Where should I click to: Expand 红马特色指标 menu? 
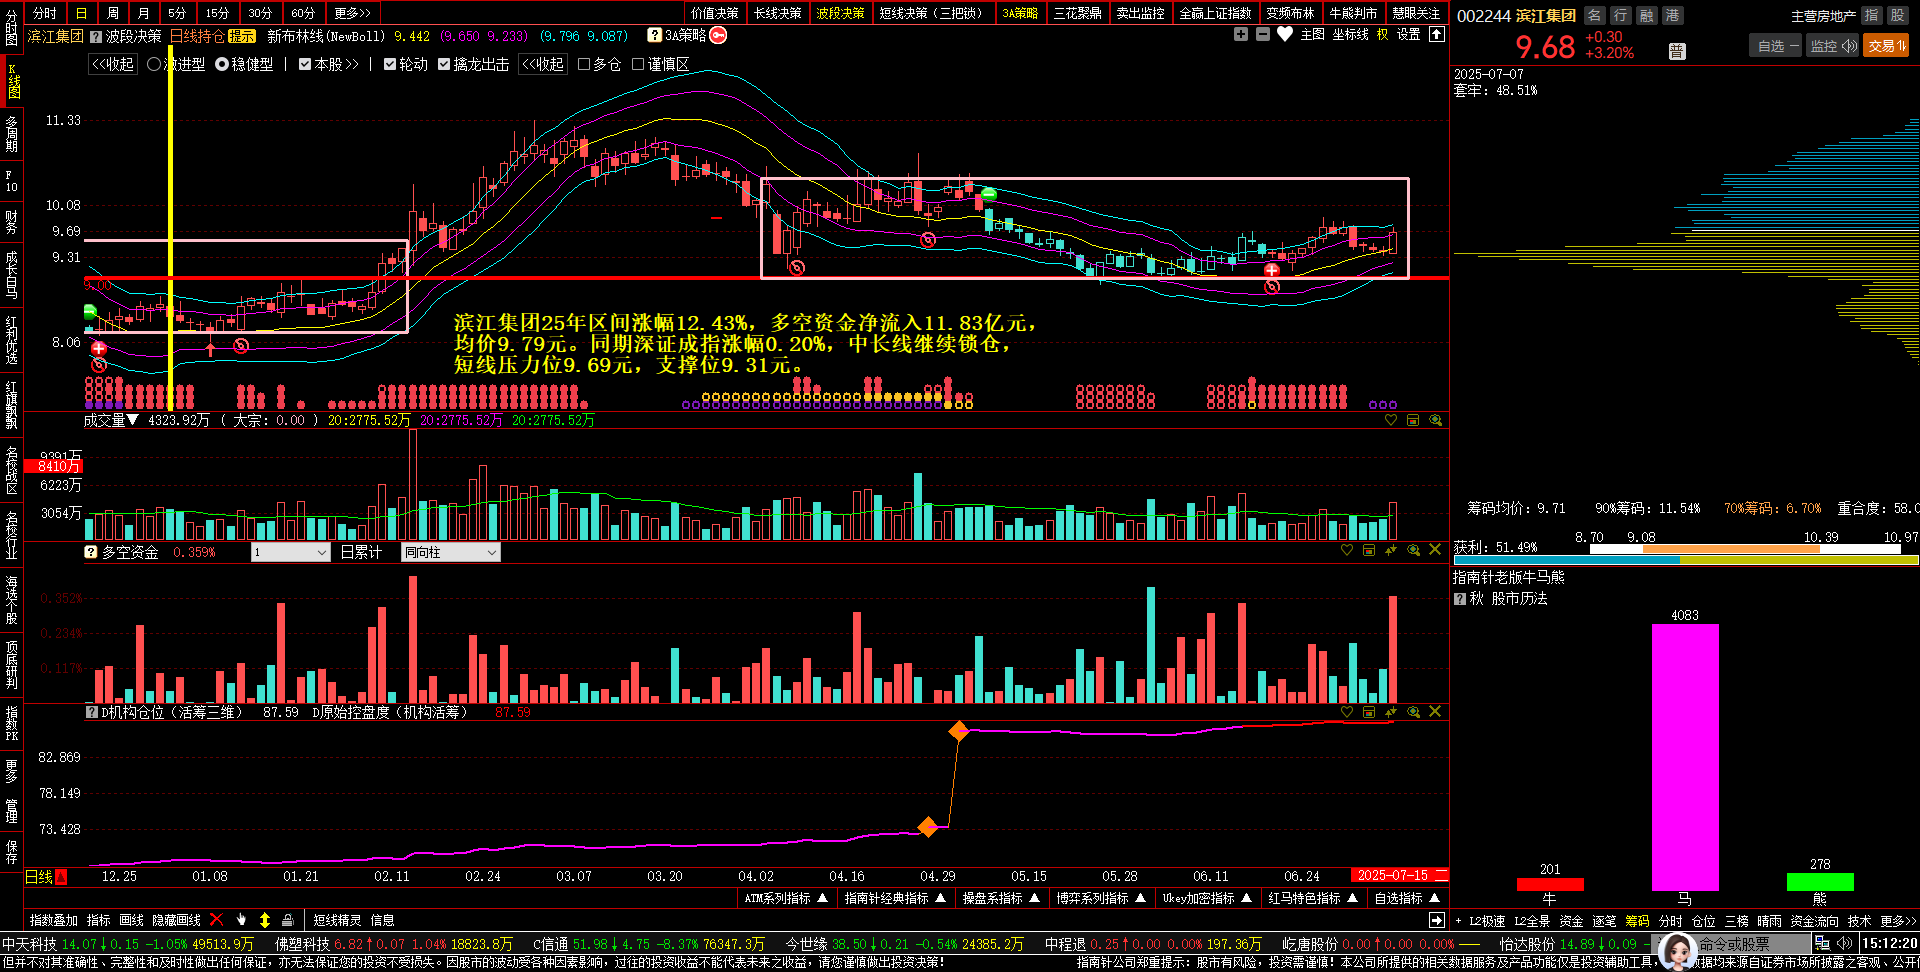click(x=1313, y=898)
